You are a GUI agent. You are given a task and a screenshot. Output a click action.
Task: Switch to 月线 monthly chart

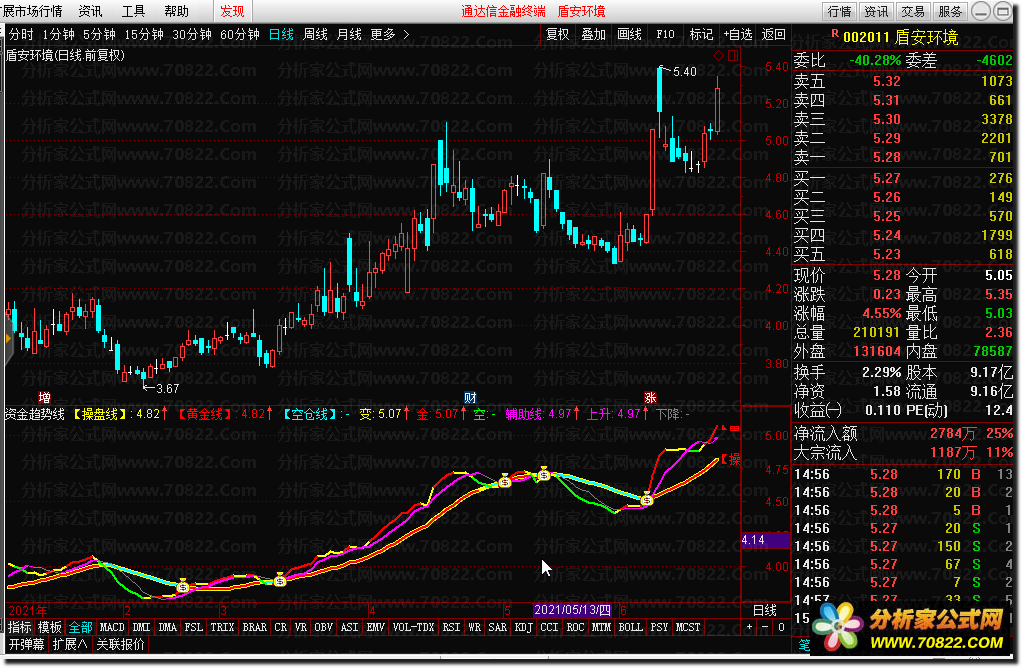pos(349,35)
